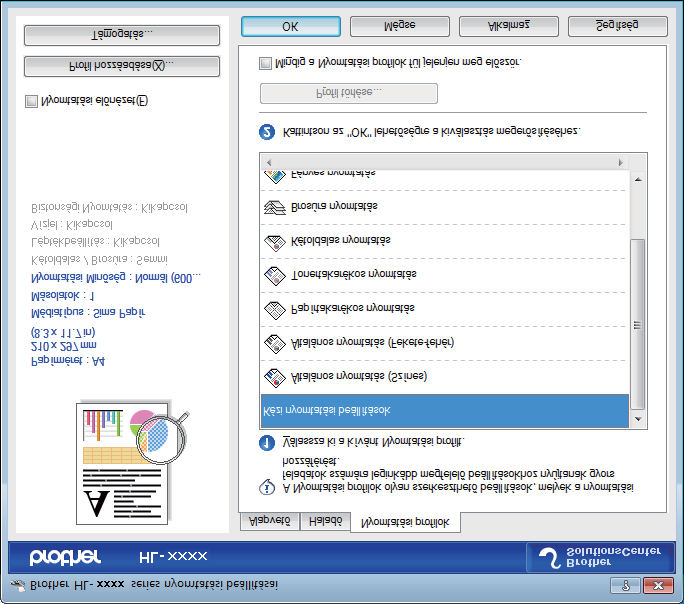Screen dimensions: 684x604
Task: Select Általános nyomtatás (Fekete-fehér) profile icon
Action: (275, 344)
